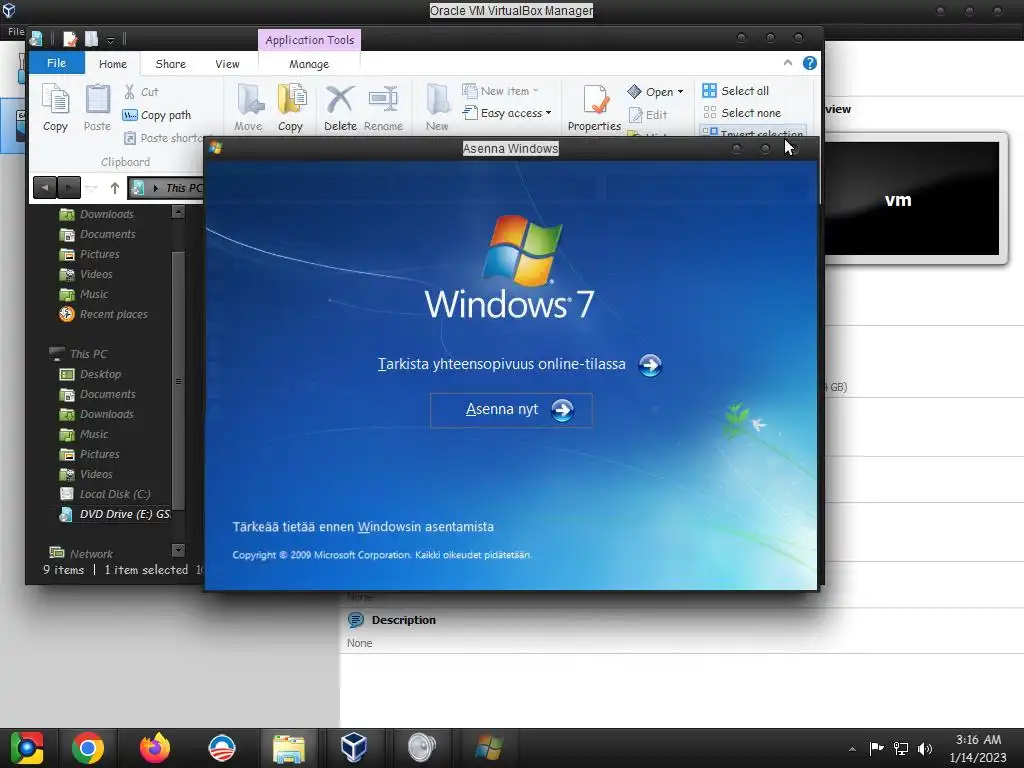The height and width of the screenshot is (768, 1024).
Task: Click Tarkista yhteensopivuus online-tilassa link
Action: point(501,364)
